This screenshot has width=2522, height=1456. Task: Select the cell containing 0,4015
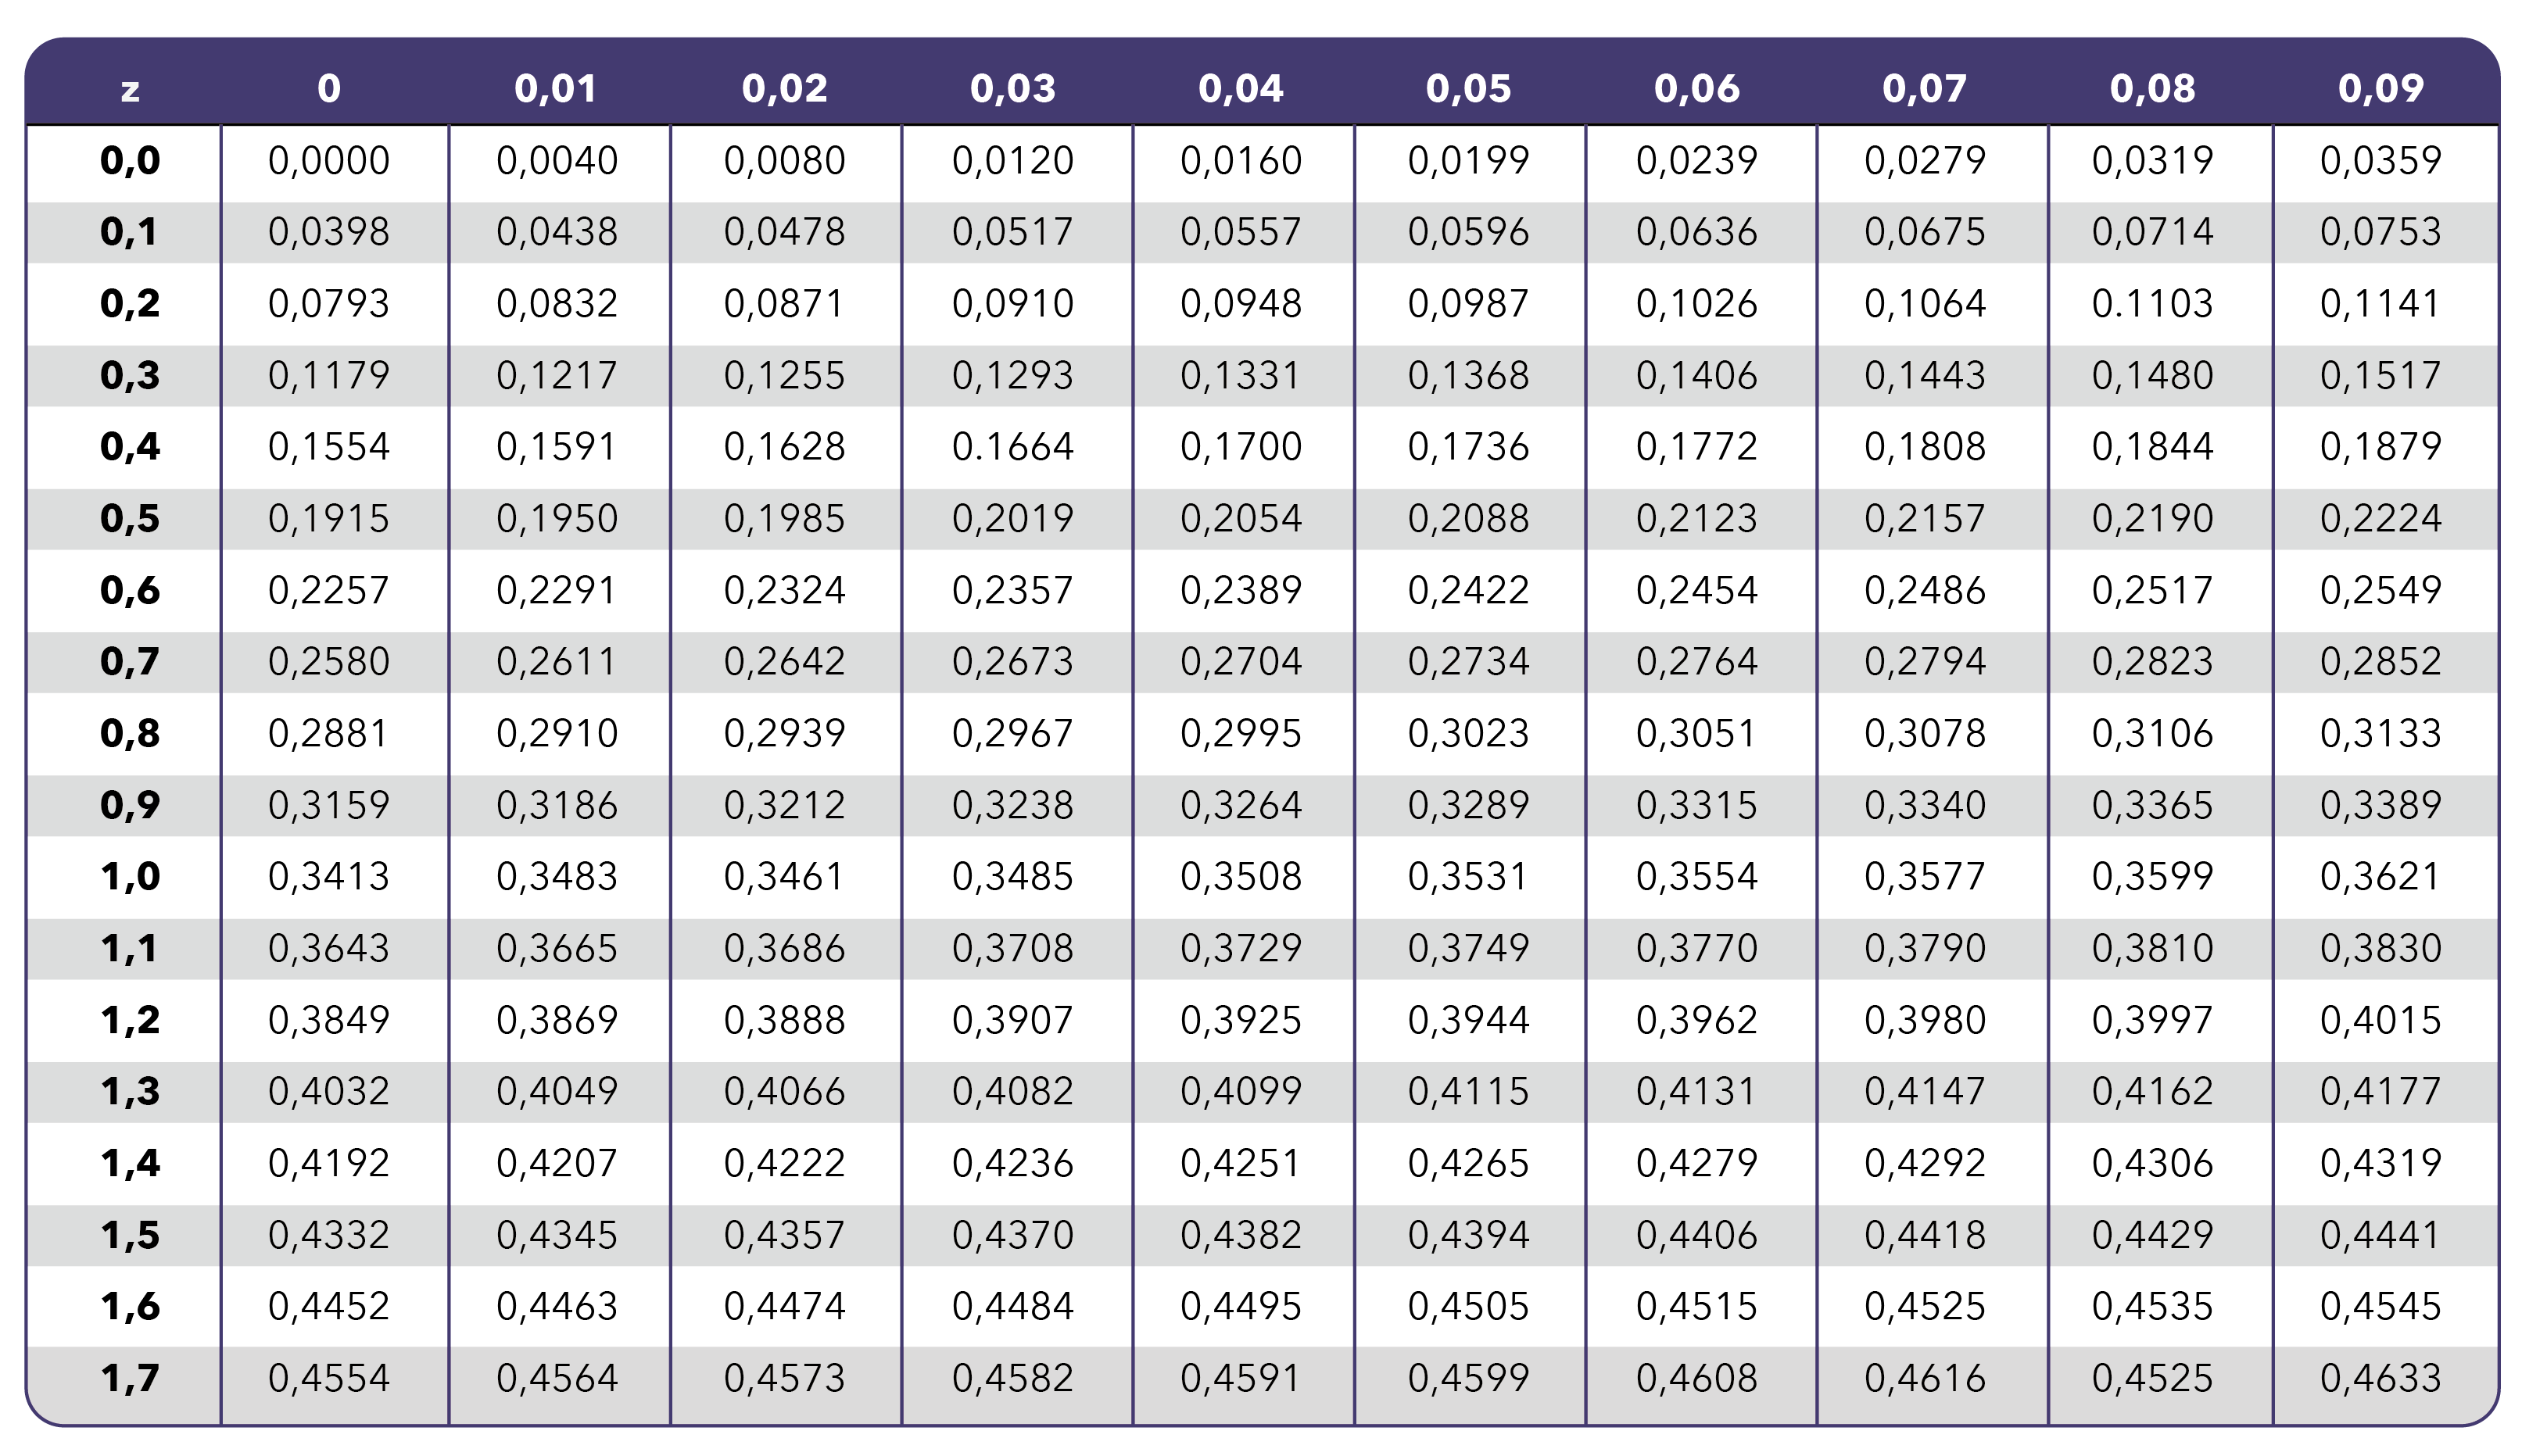point(2380,1020)
